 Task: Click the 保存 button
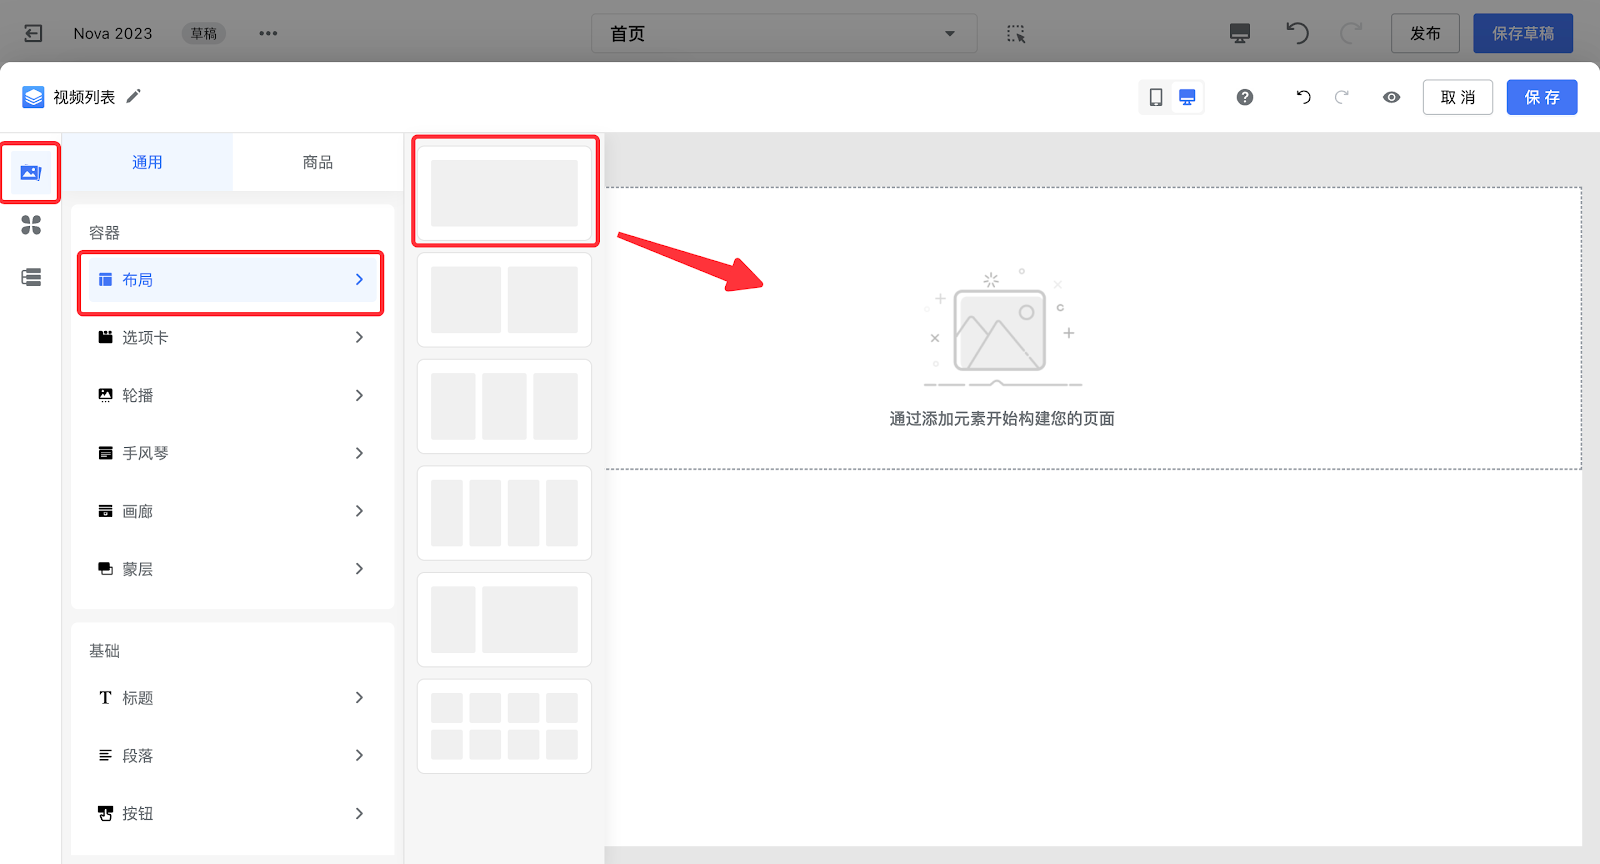1541,97
